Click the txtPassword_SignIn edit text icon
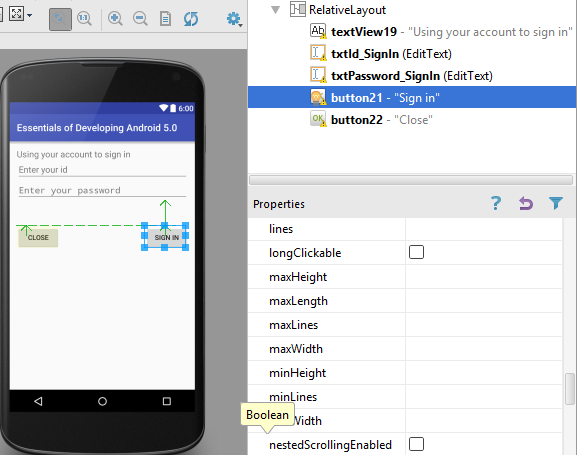The image size is (577, 455). pos(318,75)
